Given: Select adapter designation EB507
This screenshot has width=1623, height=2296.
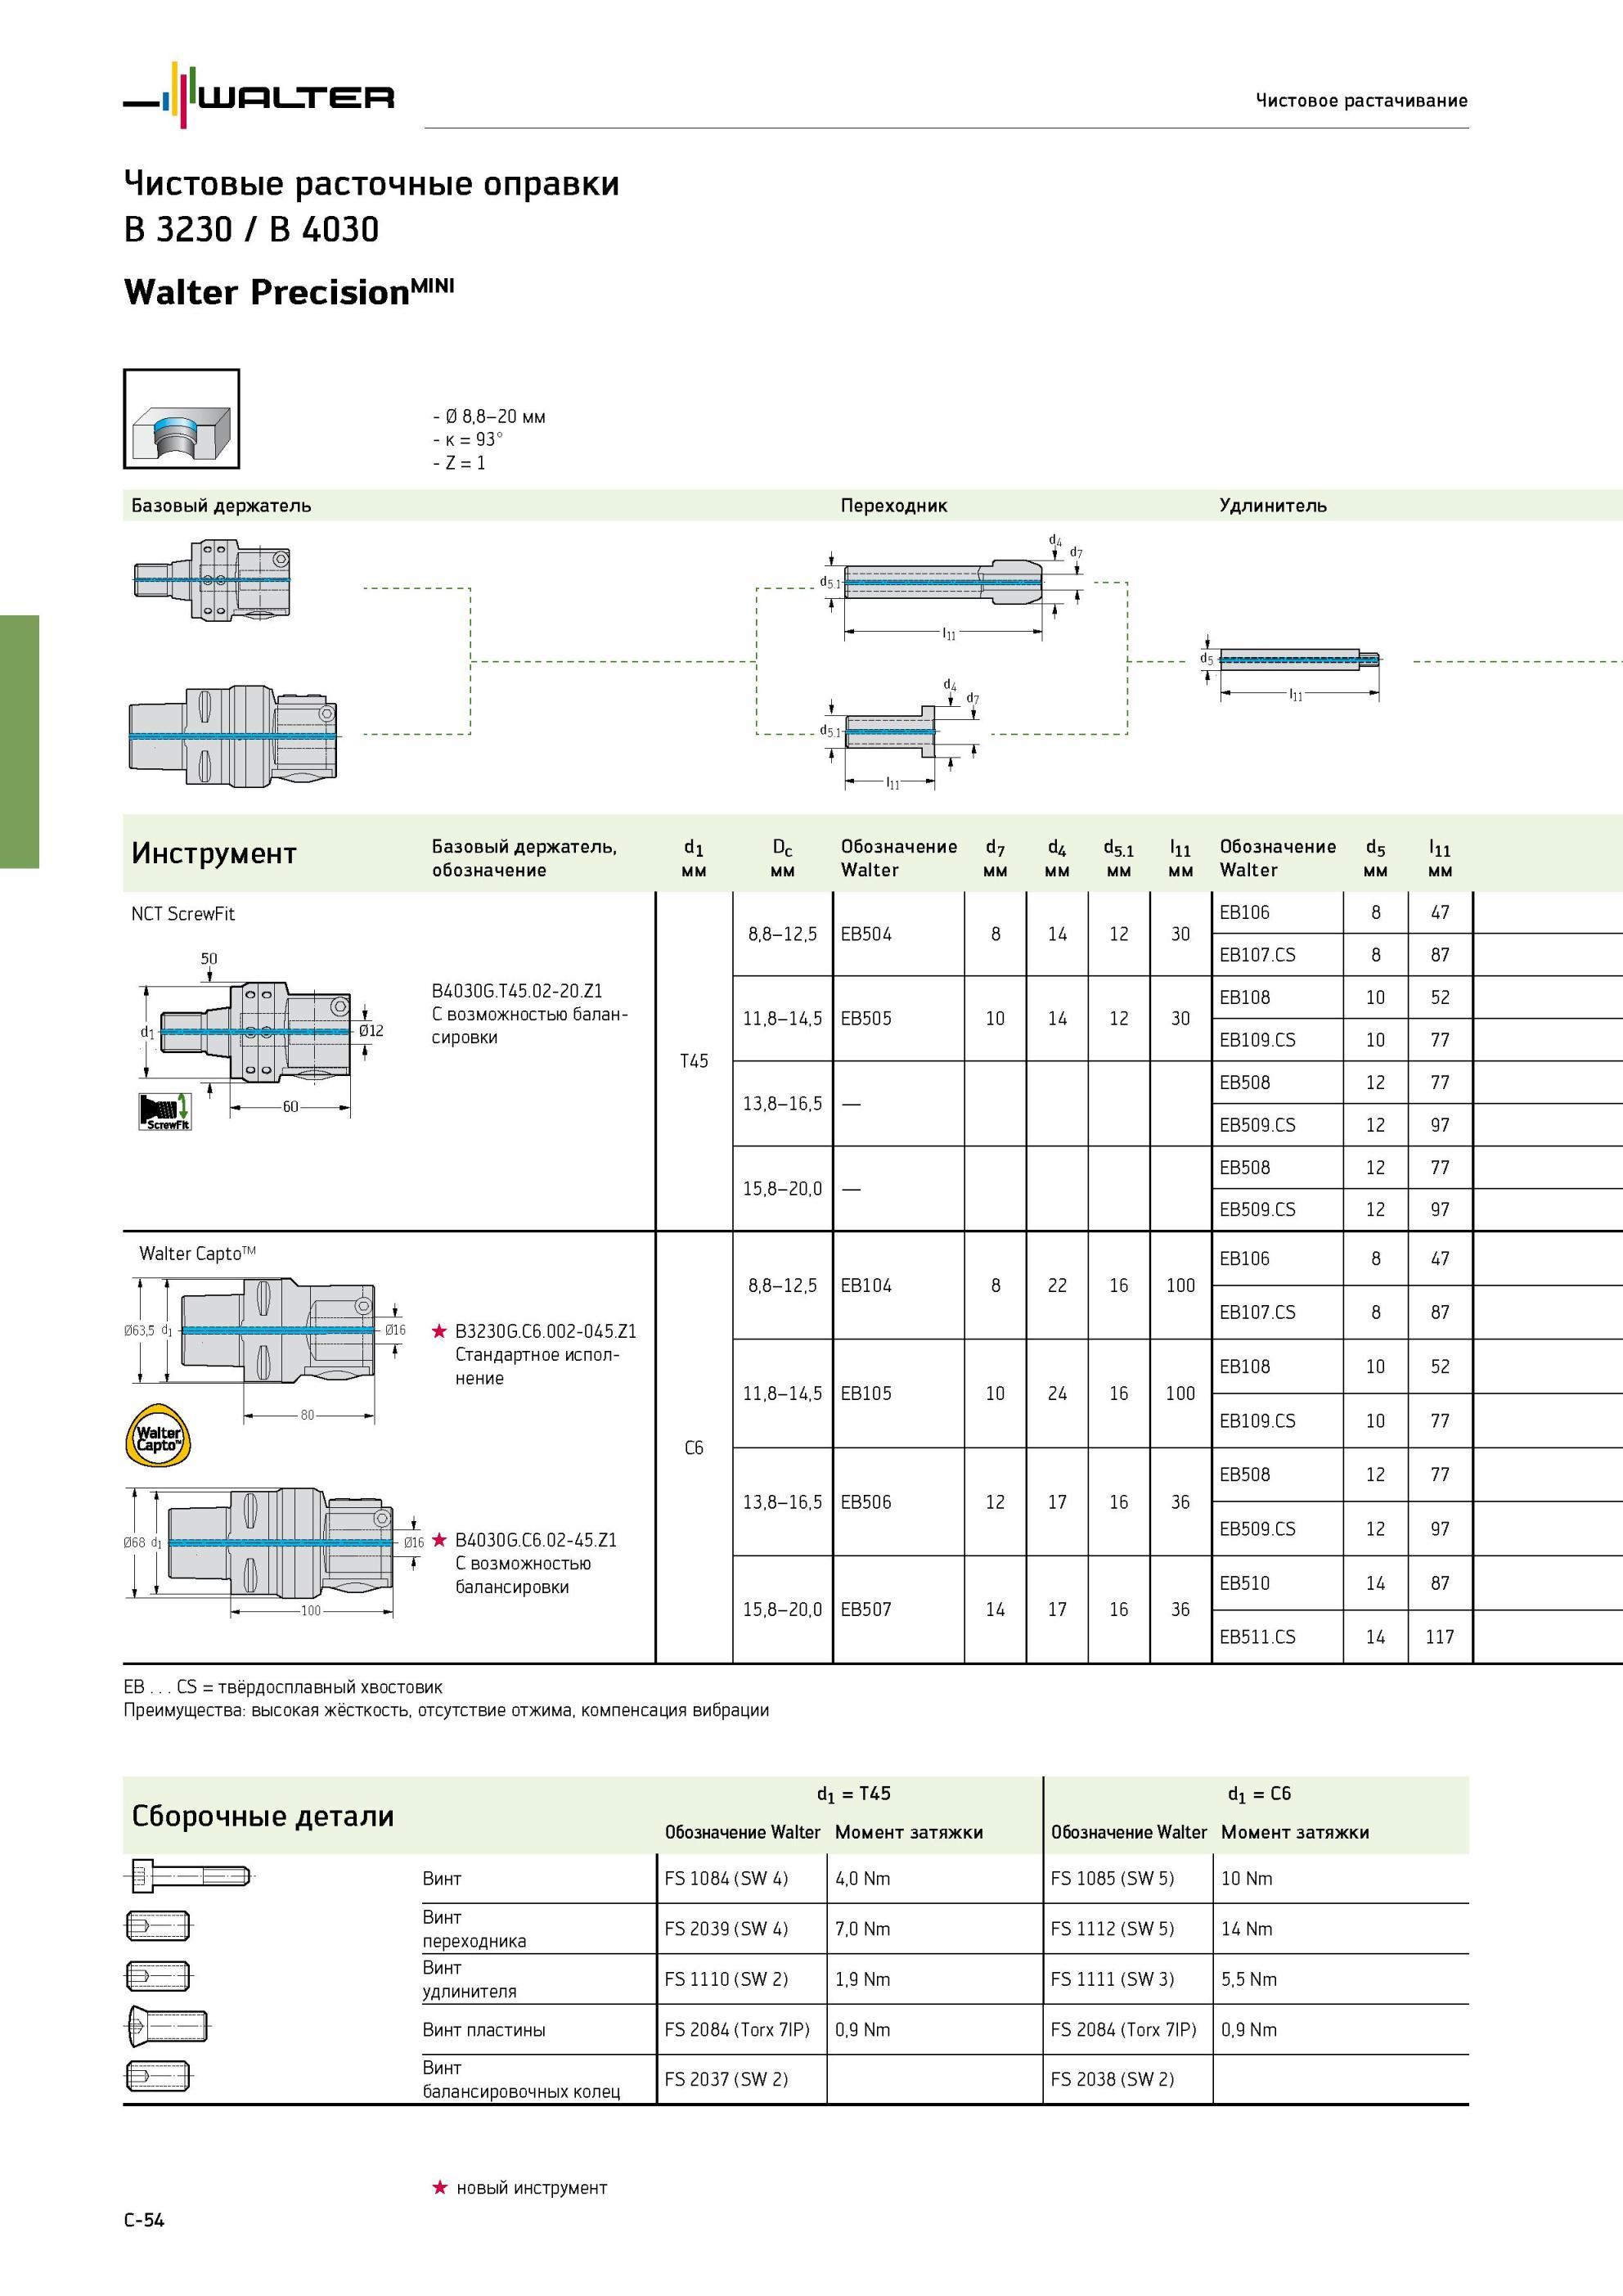Looking at the screenshot, I should pyautogui.click(x=866, y=1610).
